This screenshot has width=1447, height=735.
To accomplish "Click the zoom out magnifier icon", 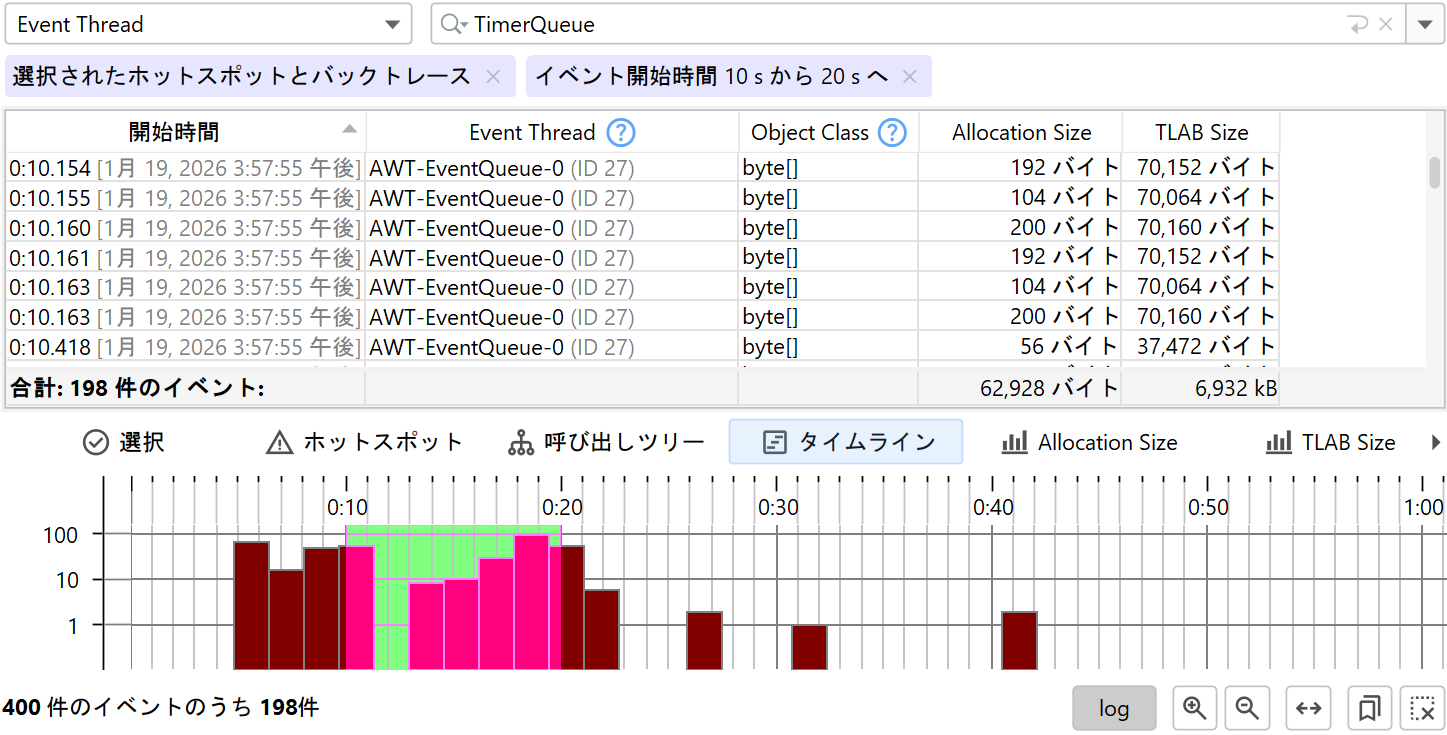I will pos(1246,708).
